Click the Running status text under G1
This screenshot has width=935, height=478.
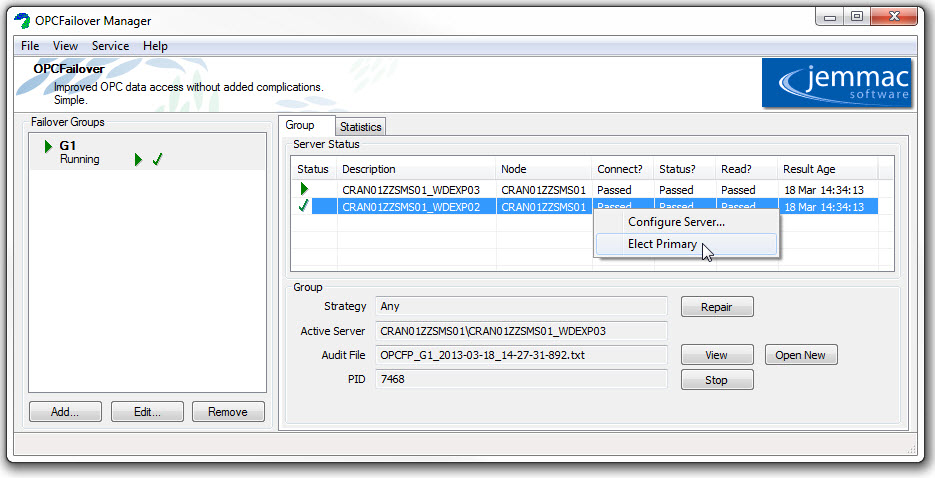point(79,160)
